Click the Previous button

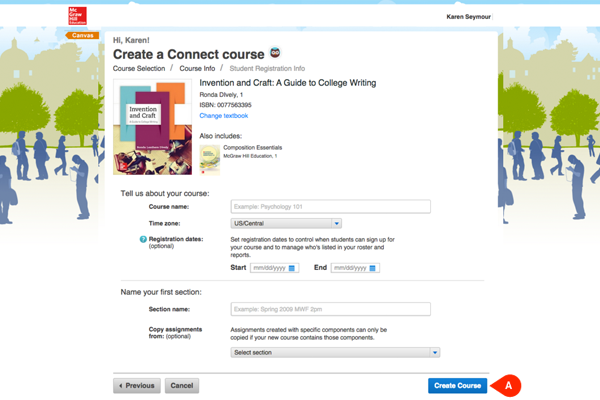pyautogui.click(x=137, y=385)
